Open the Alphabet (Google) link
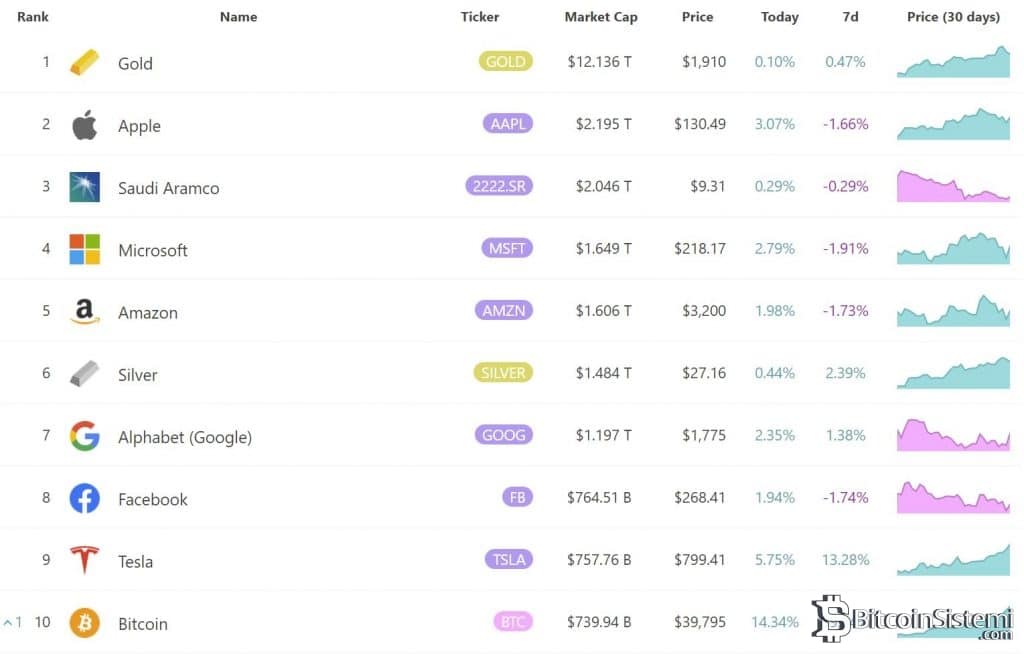 pyautogui.click(x=185, y=437)
